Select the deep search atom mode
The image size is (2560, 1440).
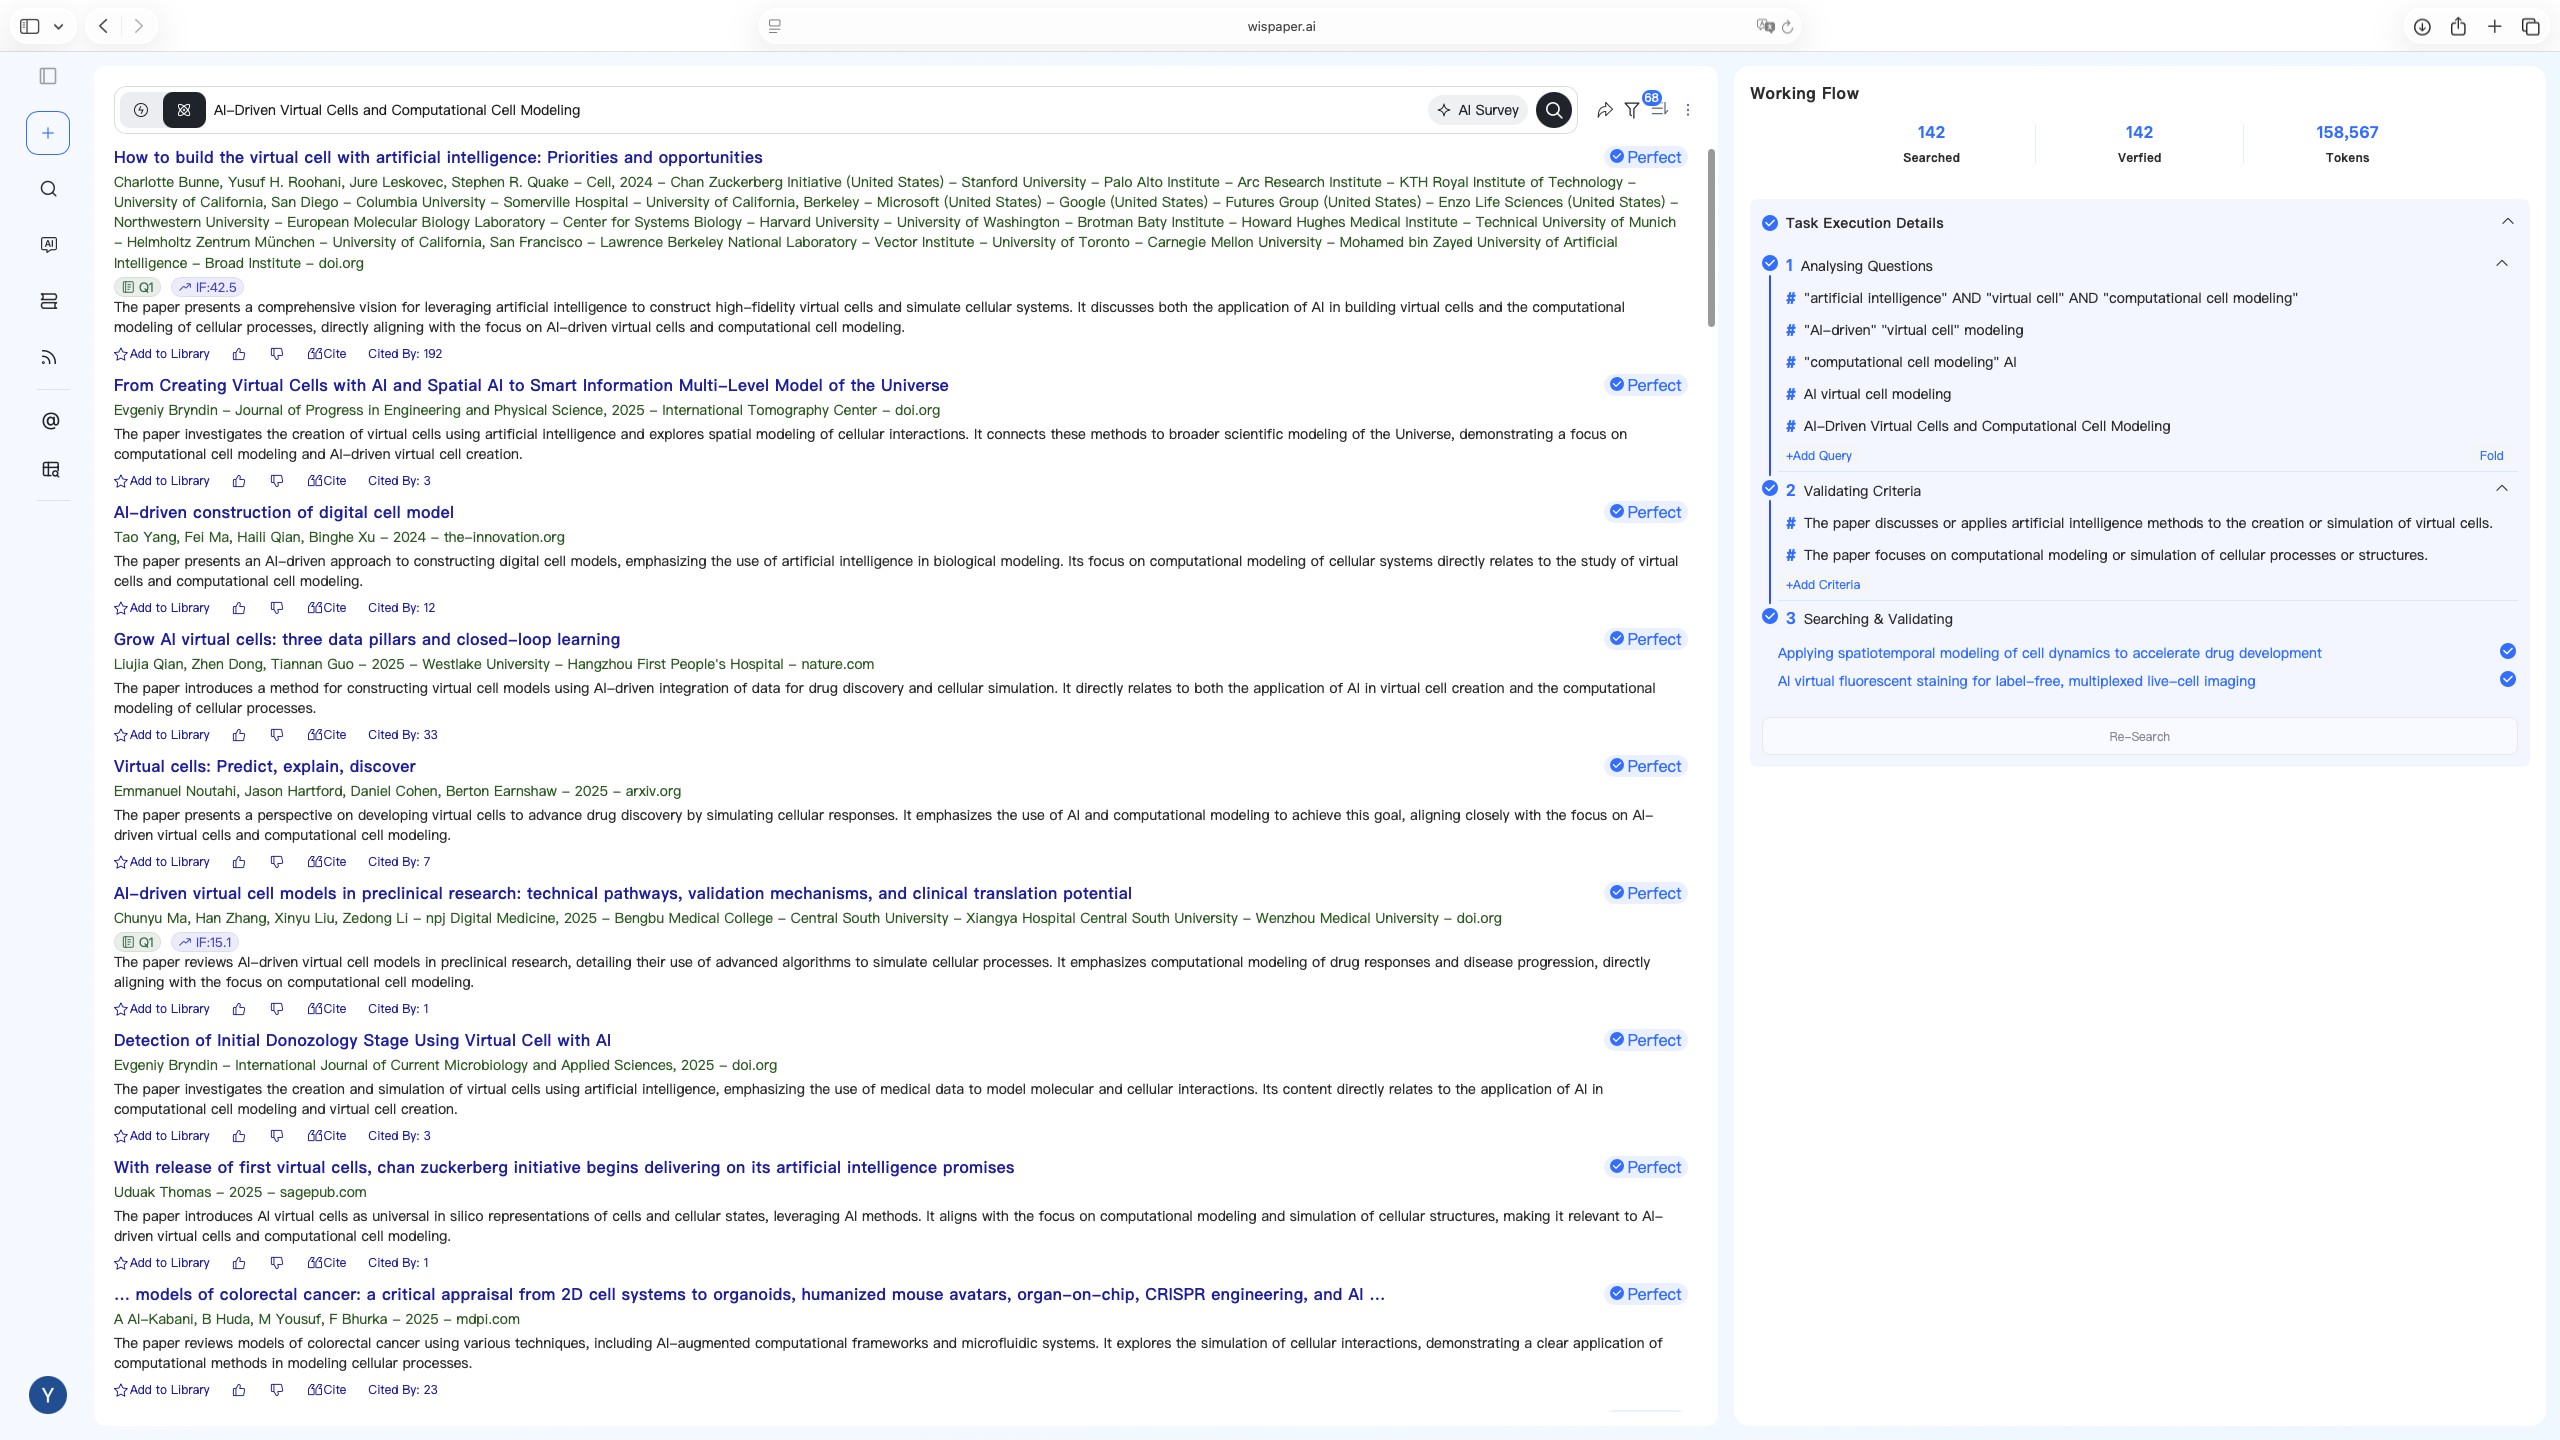coord(184,110)
